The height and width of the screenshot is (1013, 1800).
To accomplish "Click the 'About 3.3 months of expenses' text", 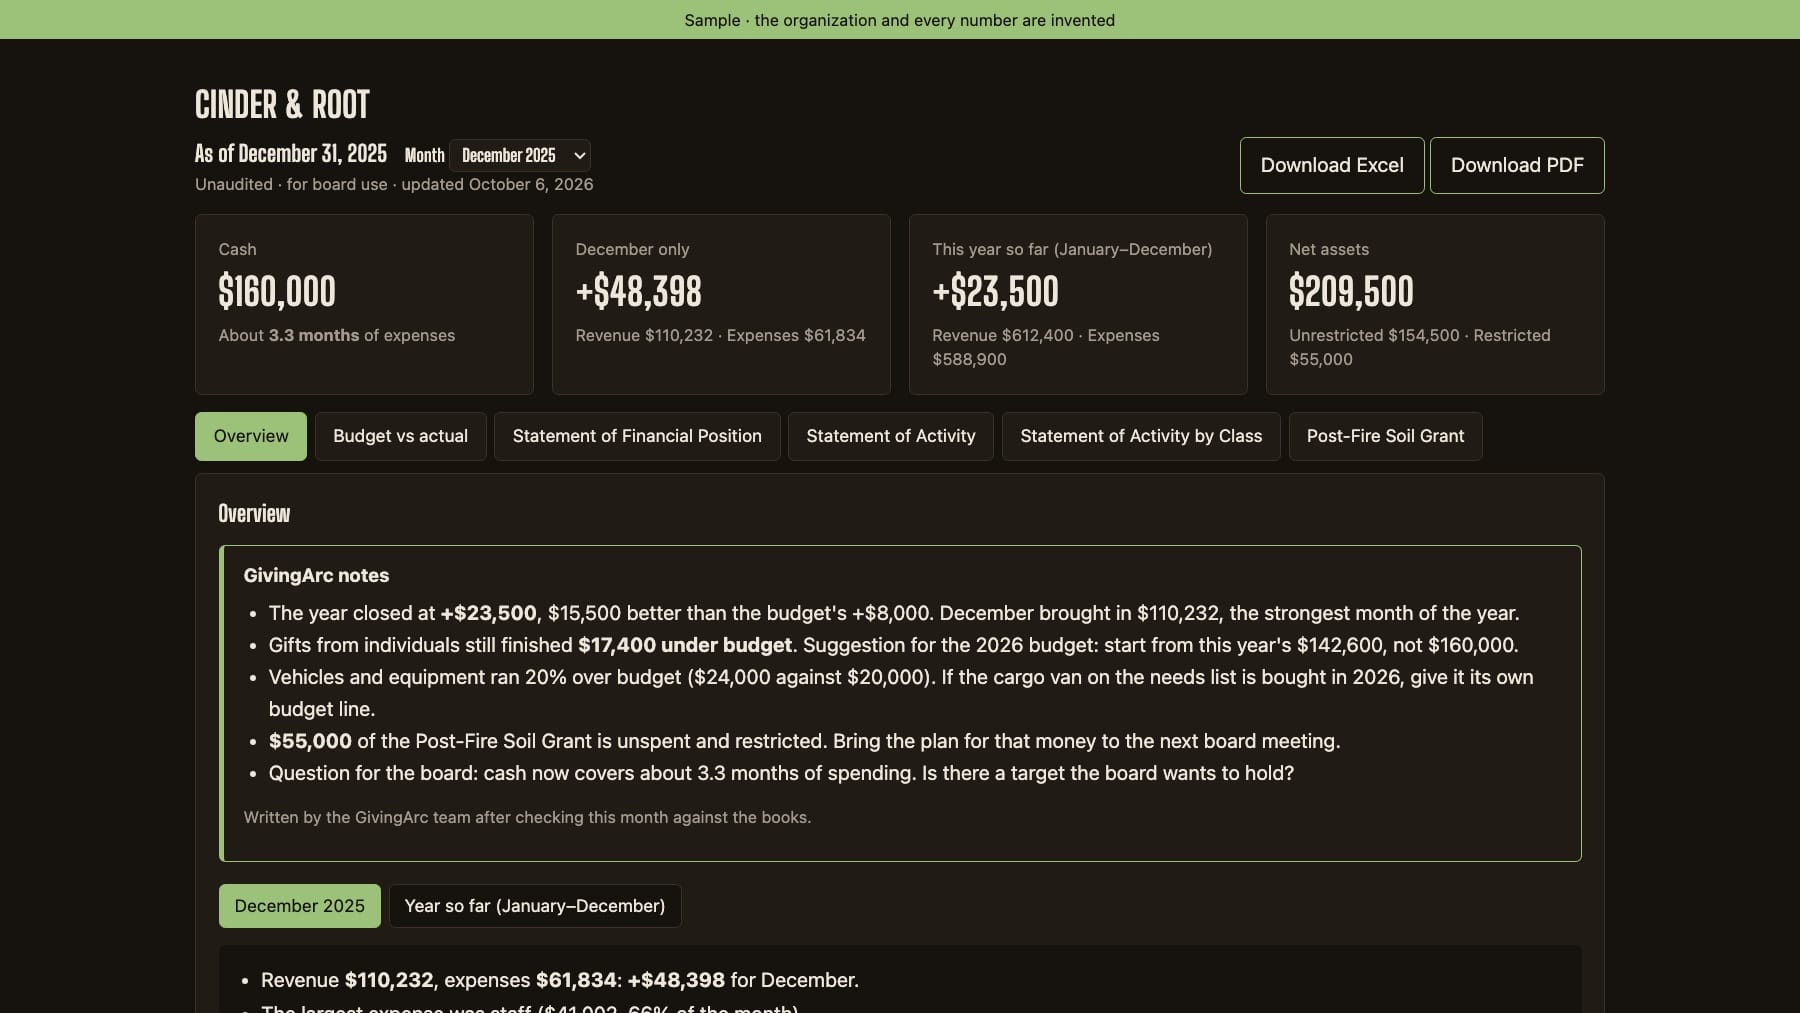I will point(337,336).
